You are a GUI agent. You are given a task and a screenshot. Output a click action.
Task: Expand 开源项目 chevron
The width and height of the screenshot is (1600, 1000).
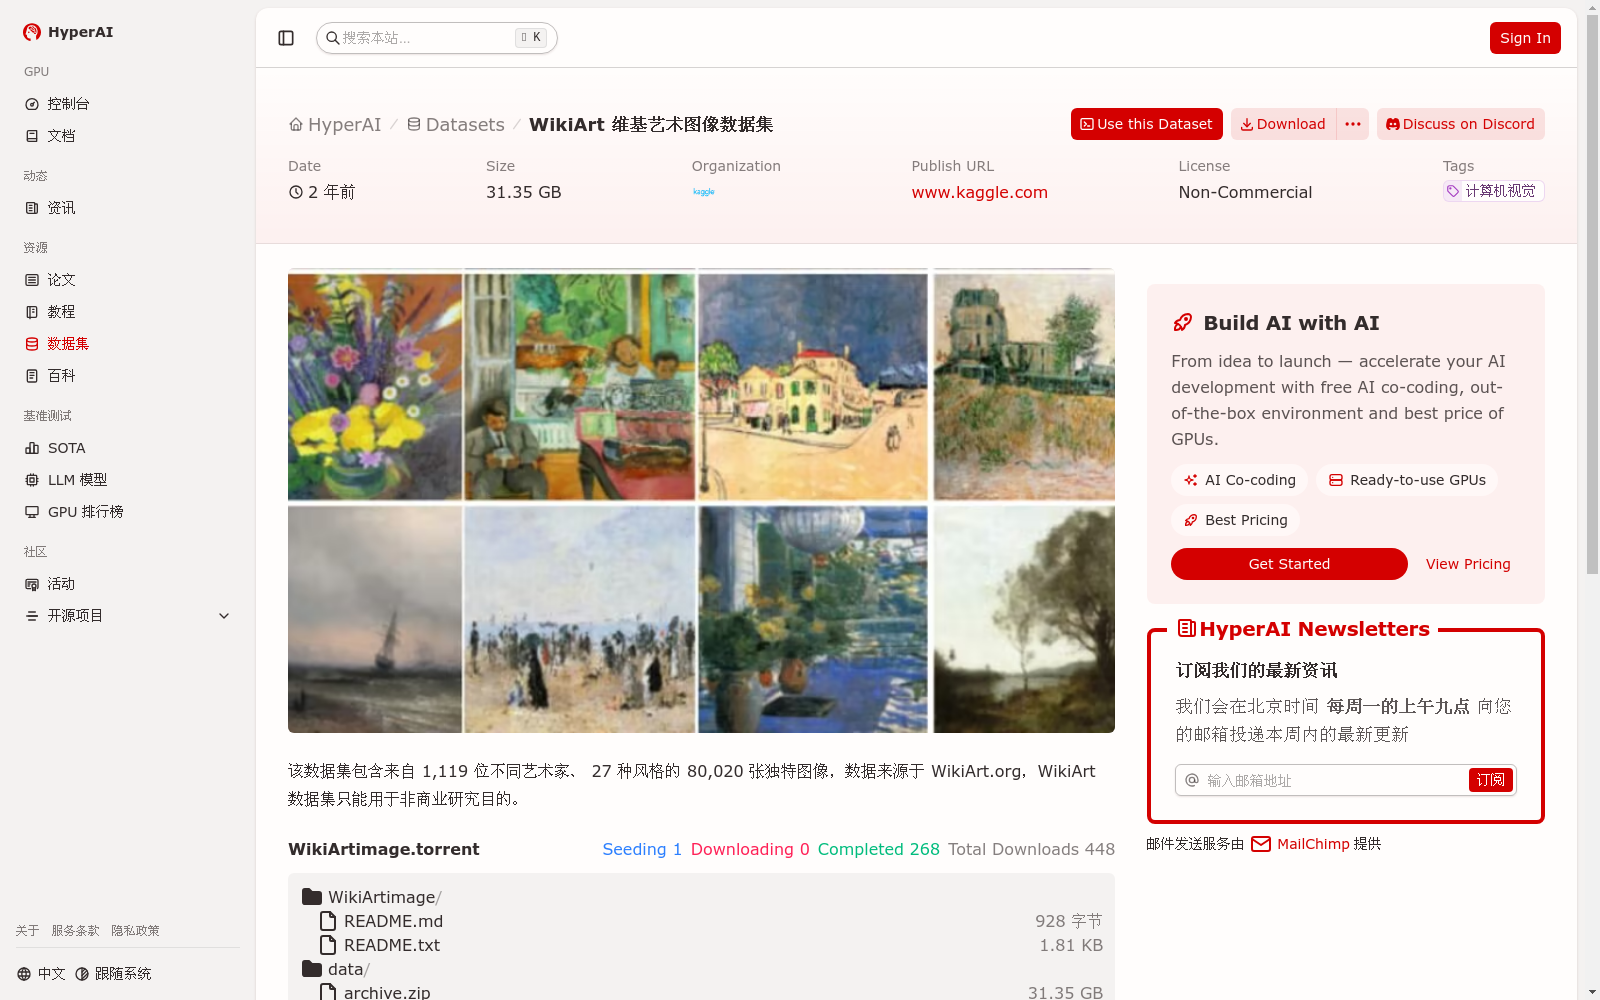pos(224,616)
